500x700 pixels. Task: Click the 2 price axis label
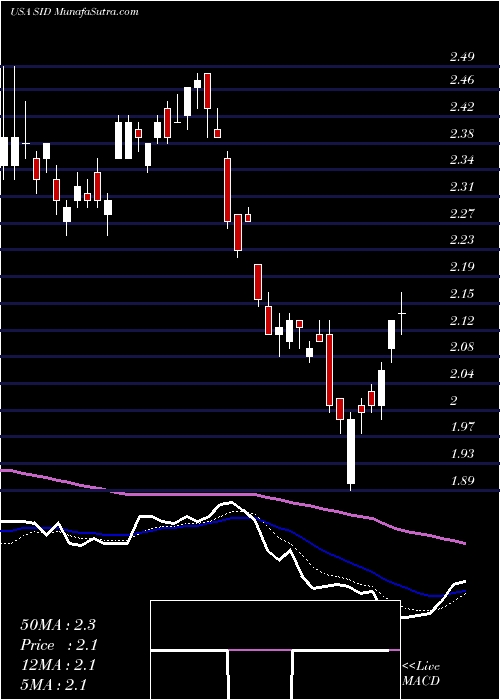454,401
